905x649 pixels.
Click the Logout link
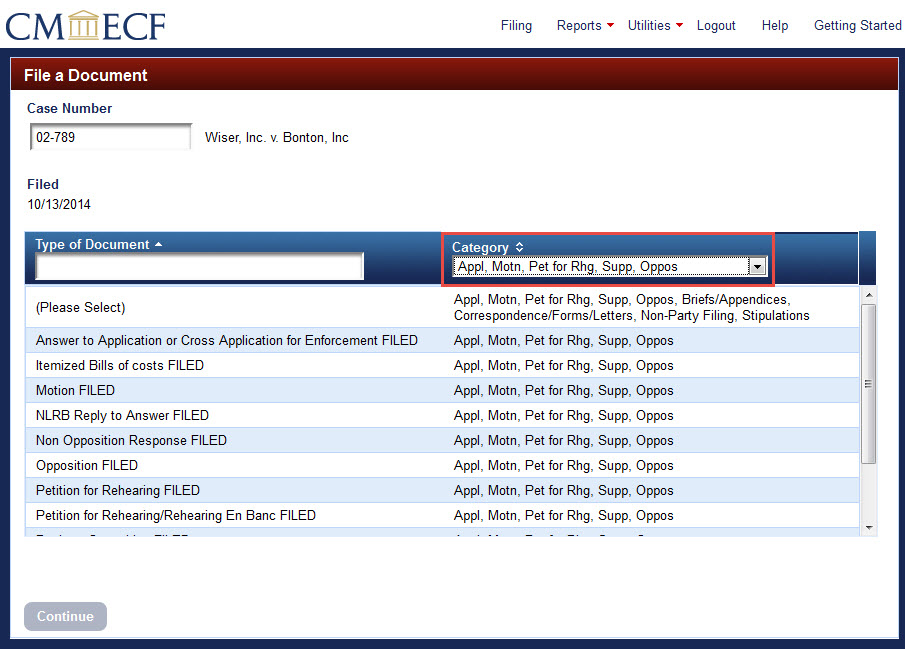tap(716, 25)
